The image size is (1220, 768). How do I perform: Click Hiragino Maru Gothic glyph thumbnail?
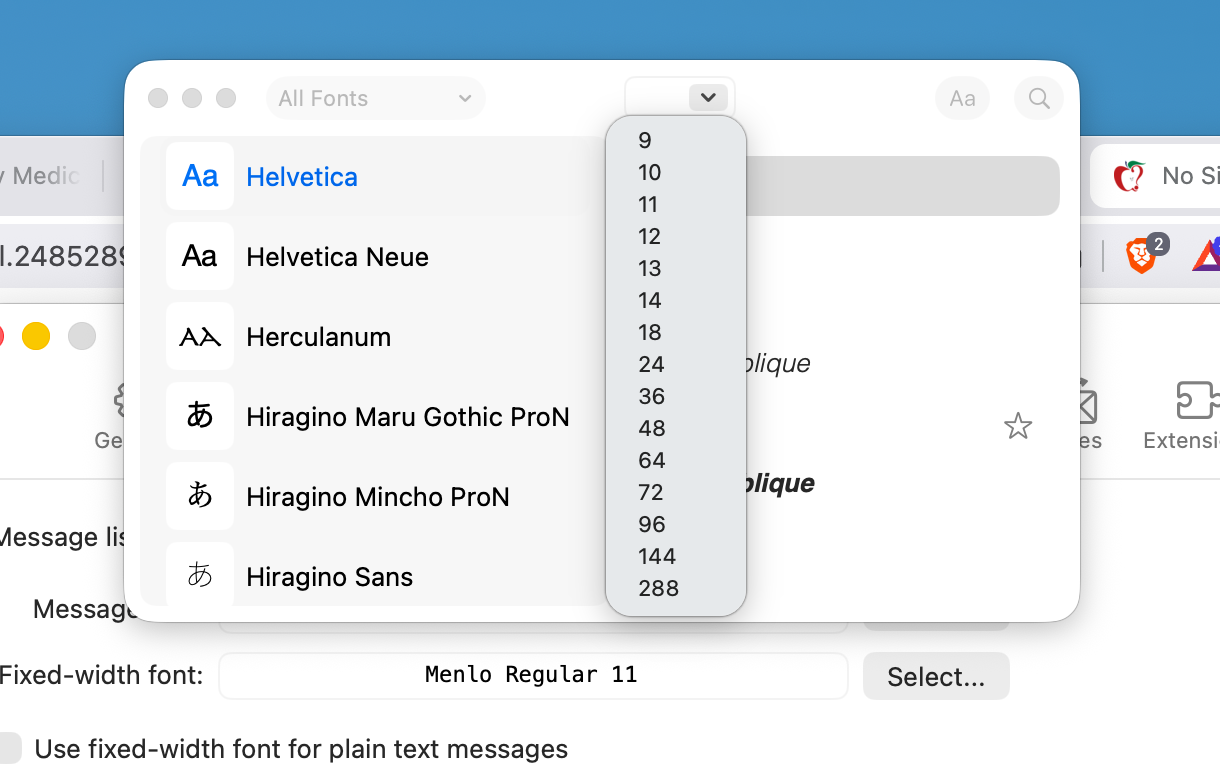[x=200, y=416]
